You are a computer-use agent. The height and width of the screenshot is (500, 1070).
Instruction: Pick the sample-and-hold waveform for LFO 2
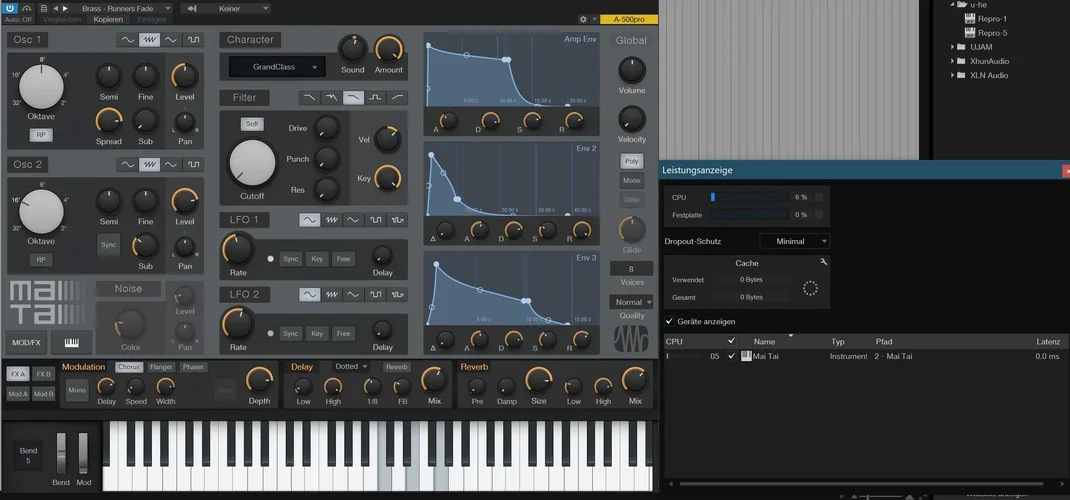[398, 295]
